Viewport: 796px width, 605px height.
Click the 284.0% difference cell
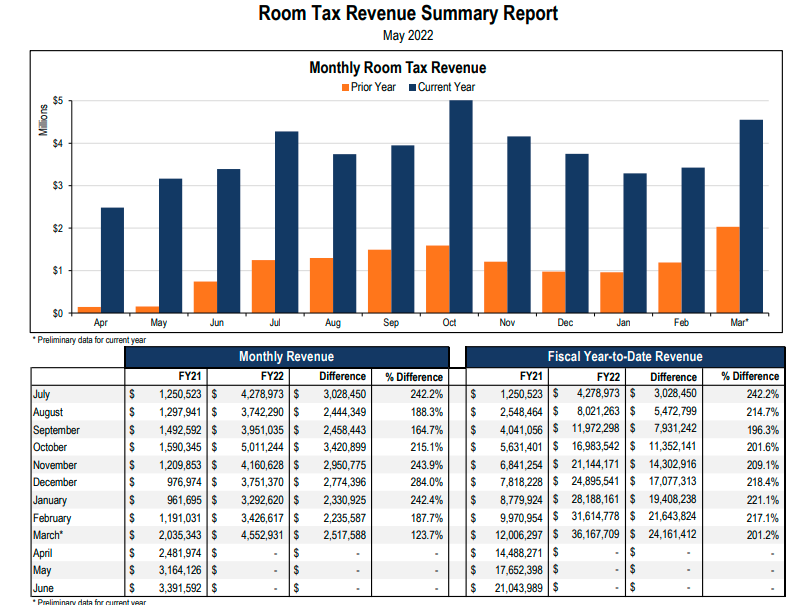click(415, 482)
